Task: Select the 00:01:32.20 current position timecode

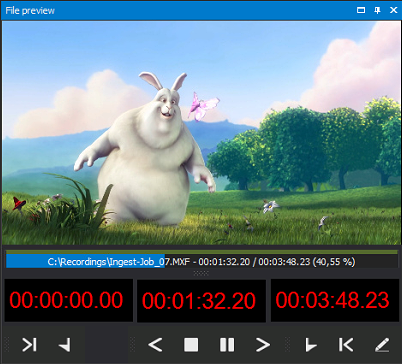Action: pyautogui.click(x=201, y=300)
